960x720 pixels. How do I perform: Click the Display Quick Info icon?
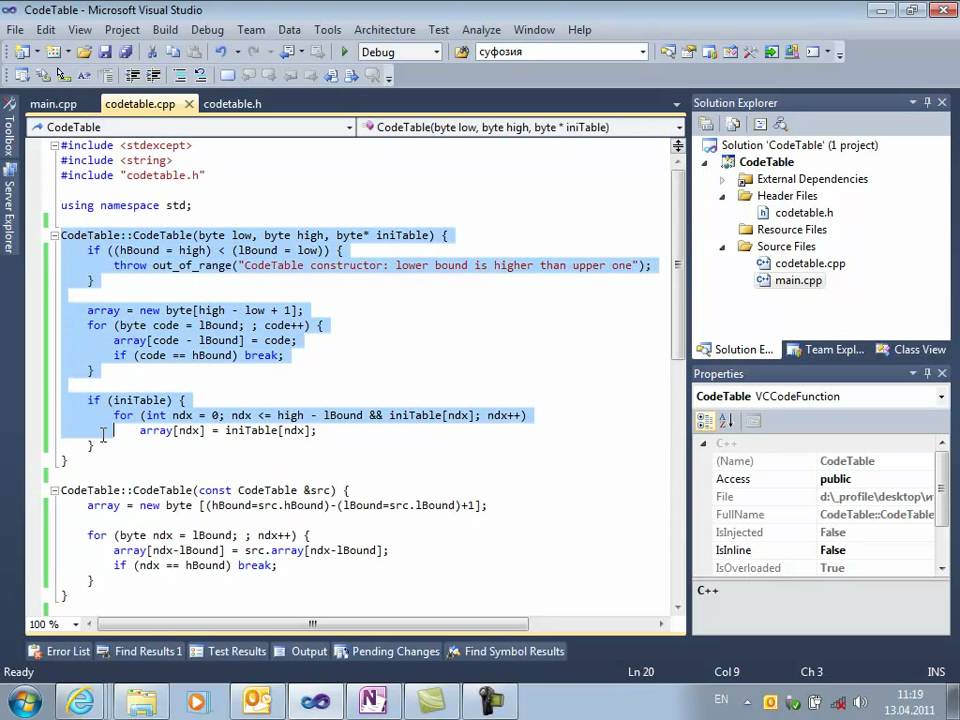63,75
